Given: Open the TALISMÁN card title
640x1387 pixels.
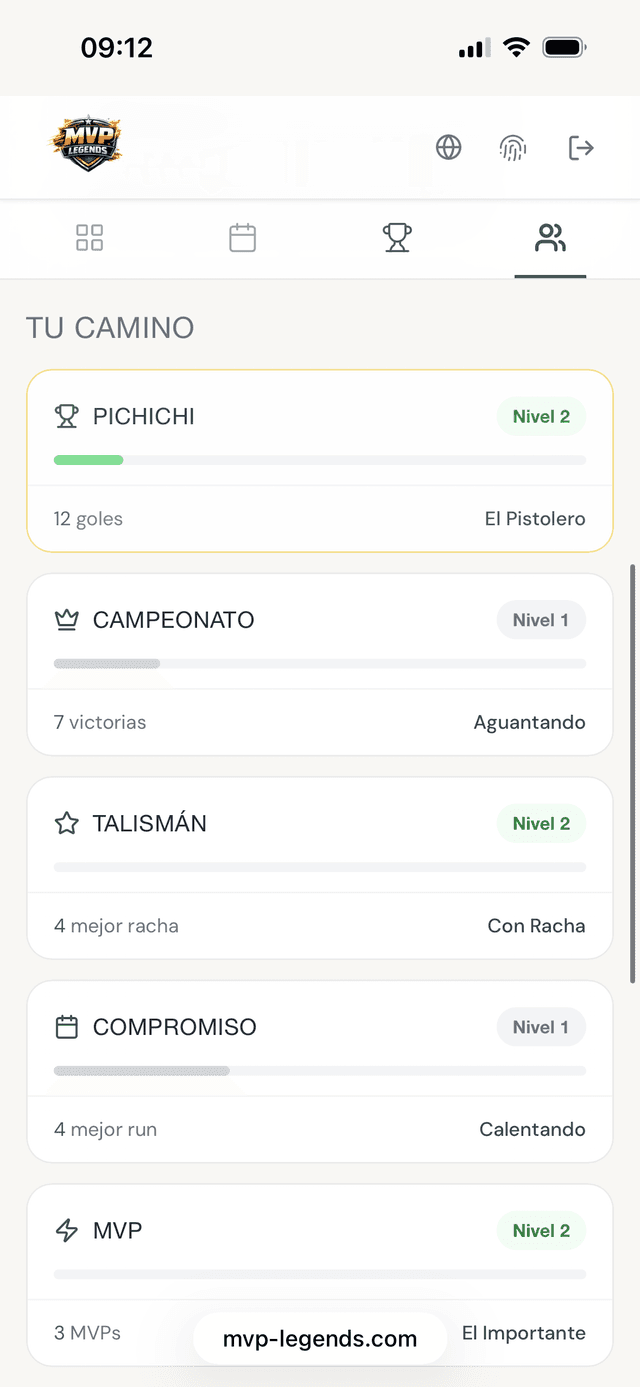Looking at the screenshot, I should pyautogui.click(x=150, y=824).
